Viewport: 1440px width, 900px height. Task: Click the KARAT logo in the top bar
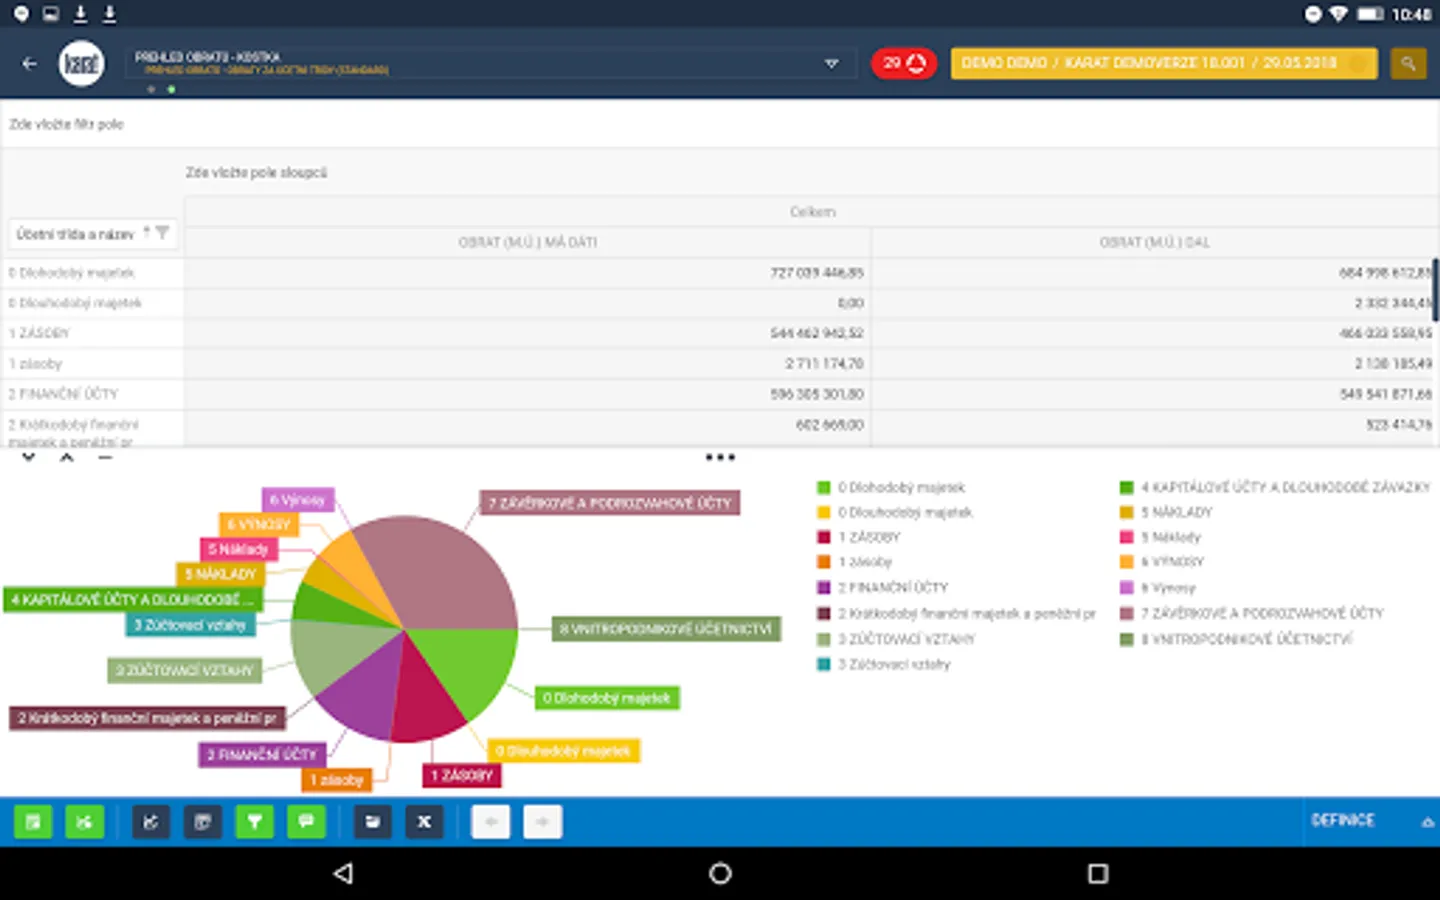(x=81, y=62)
